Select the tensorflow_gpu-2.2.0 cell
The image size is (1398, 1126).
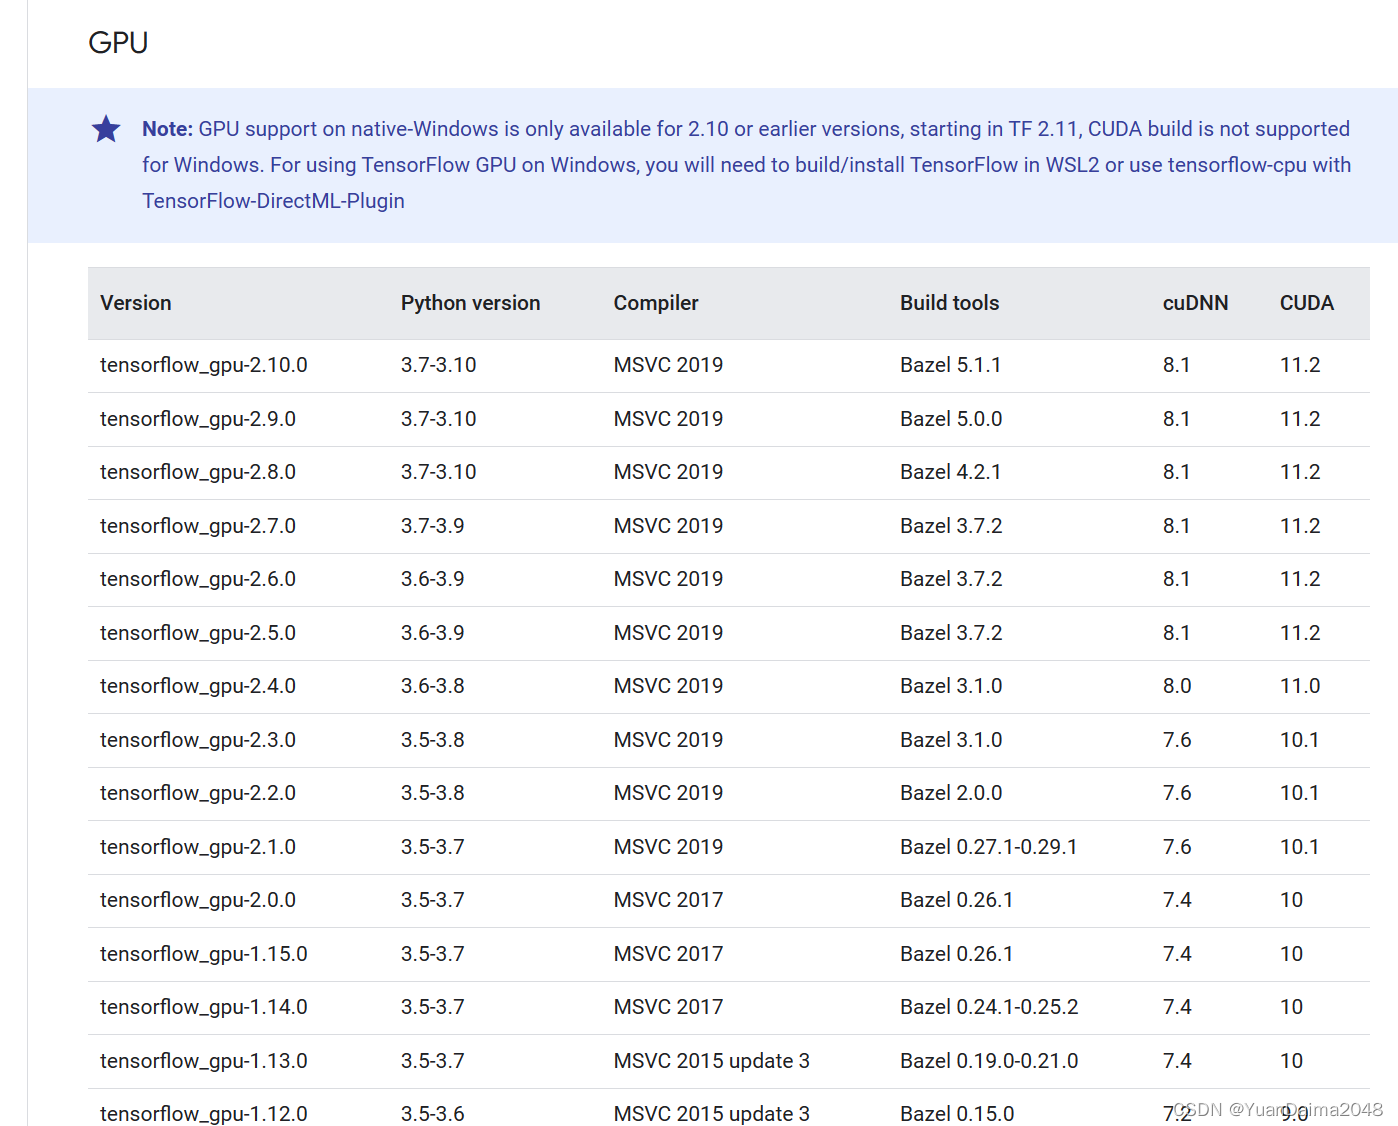click(198, 793)
